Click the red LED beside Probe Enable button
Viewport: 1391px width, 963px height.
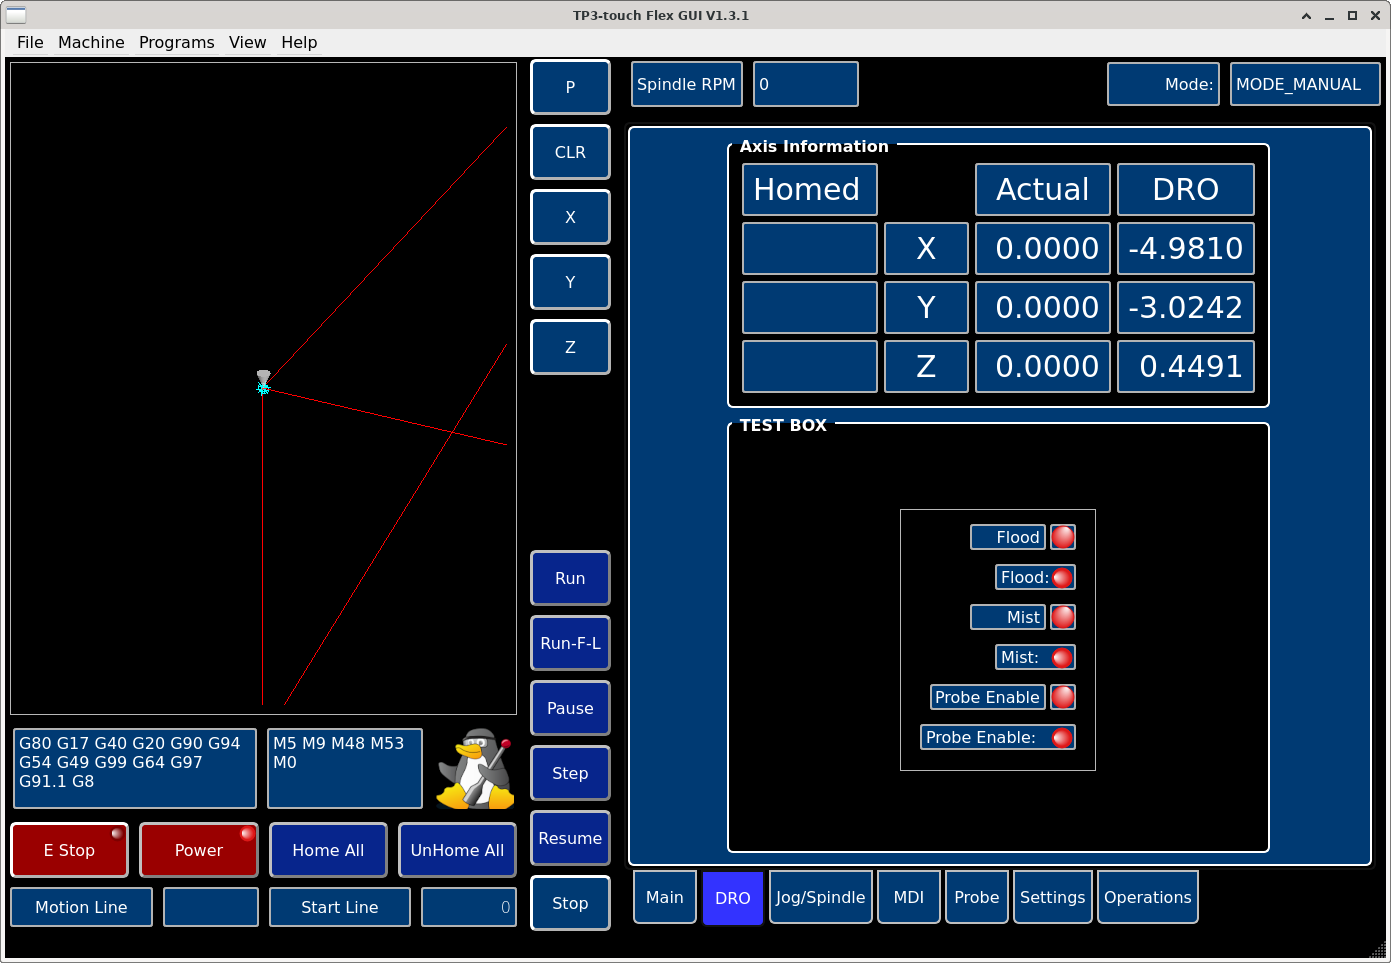click(1063, 697)
